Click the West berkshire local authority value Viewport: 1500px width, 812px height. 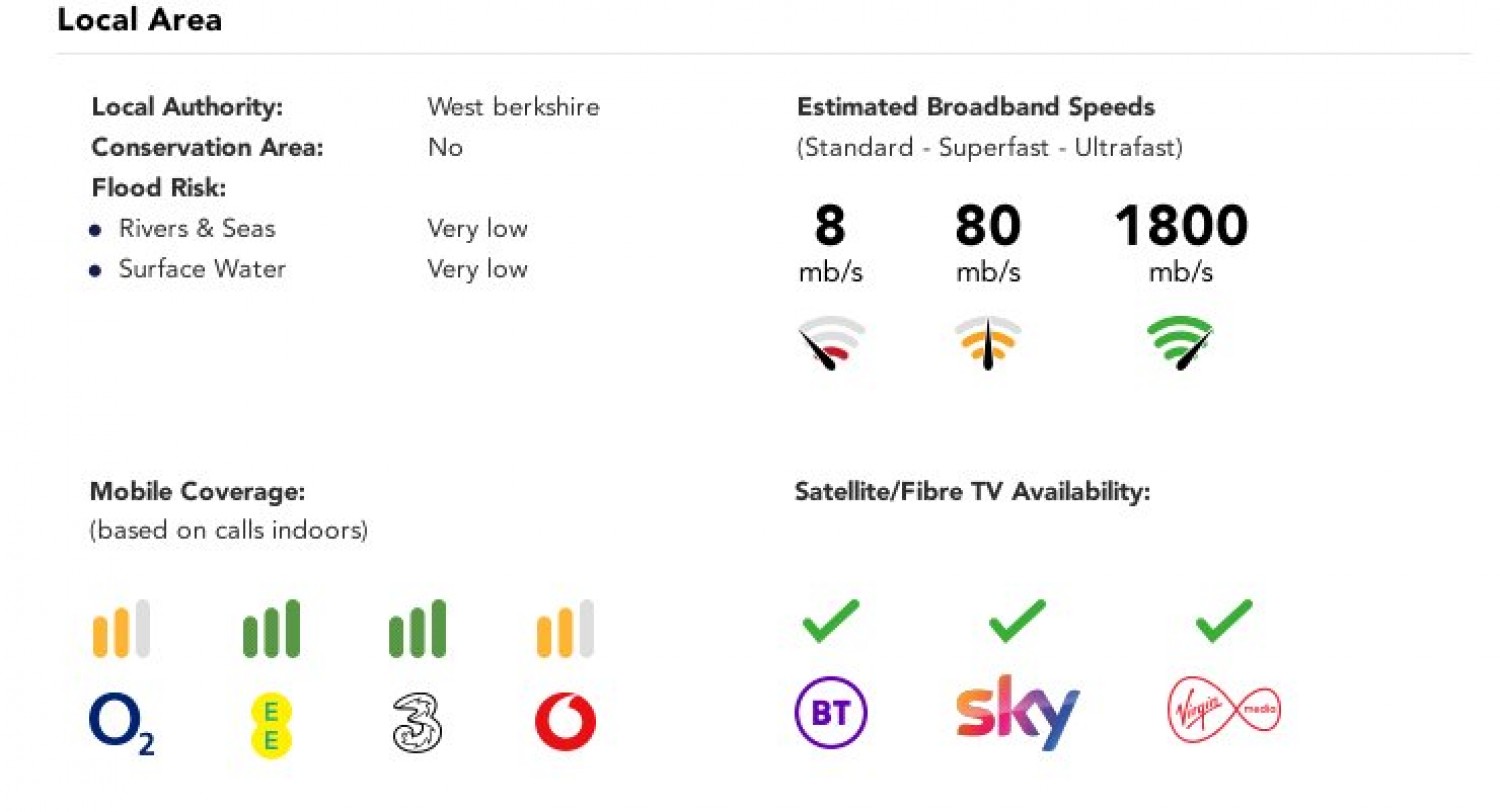point(513,107)
